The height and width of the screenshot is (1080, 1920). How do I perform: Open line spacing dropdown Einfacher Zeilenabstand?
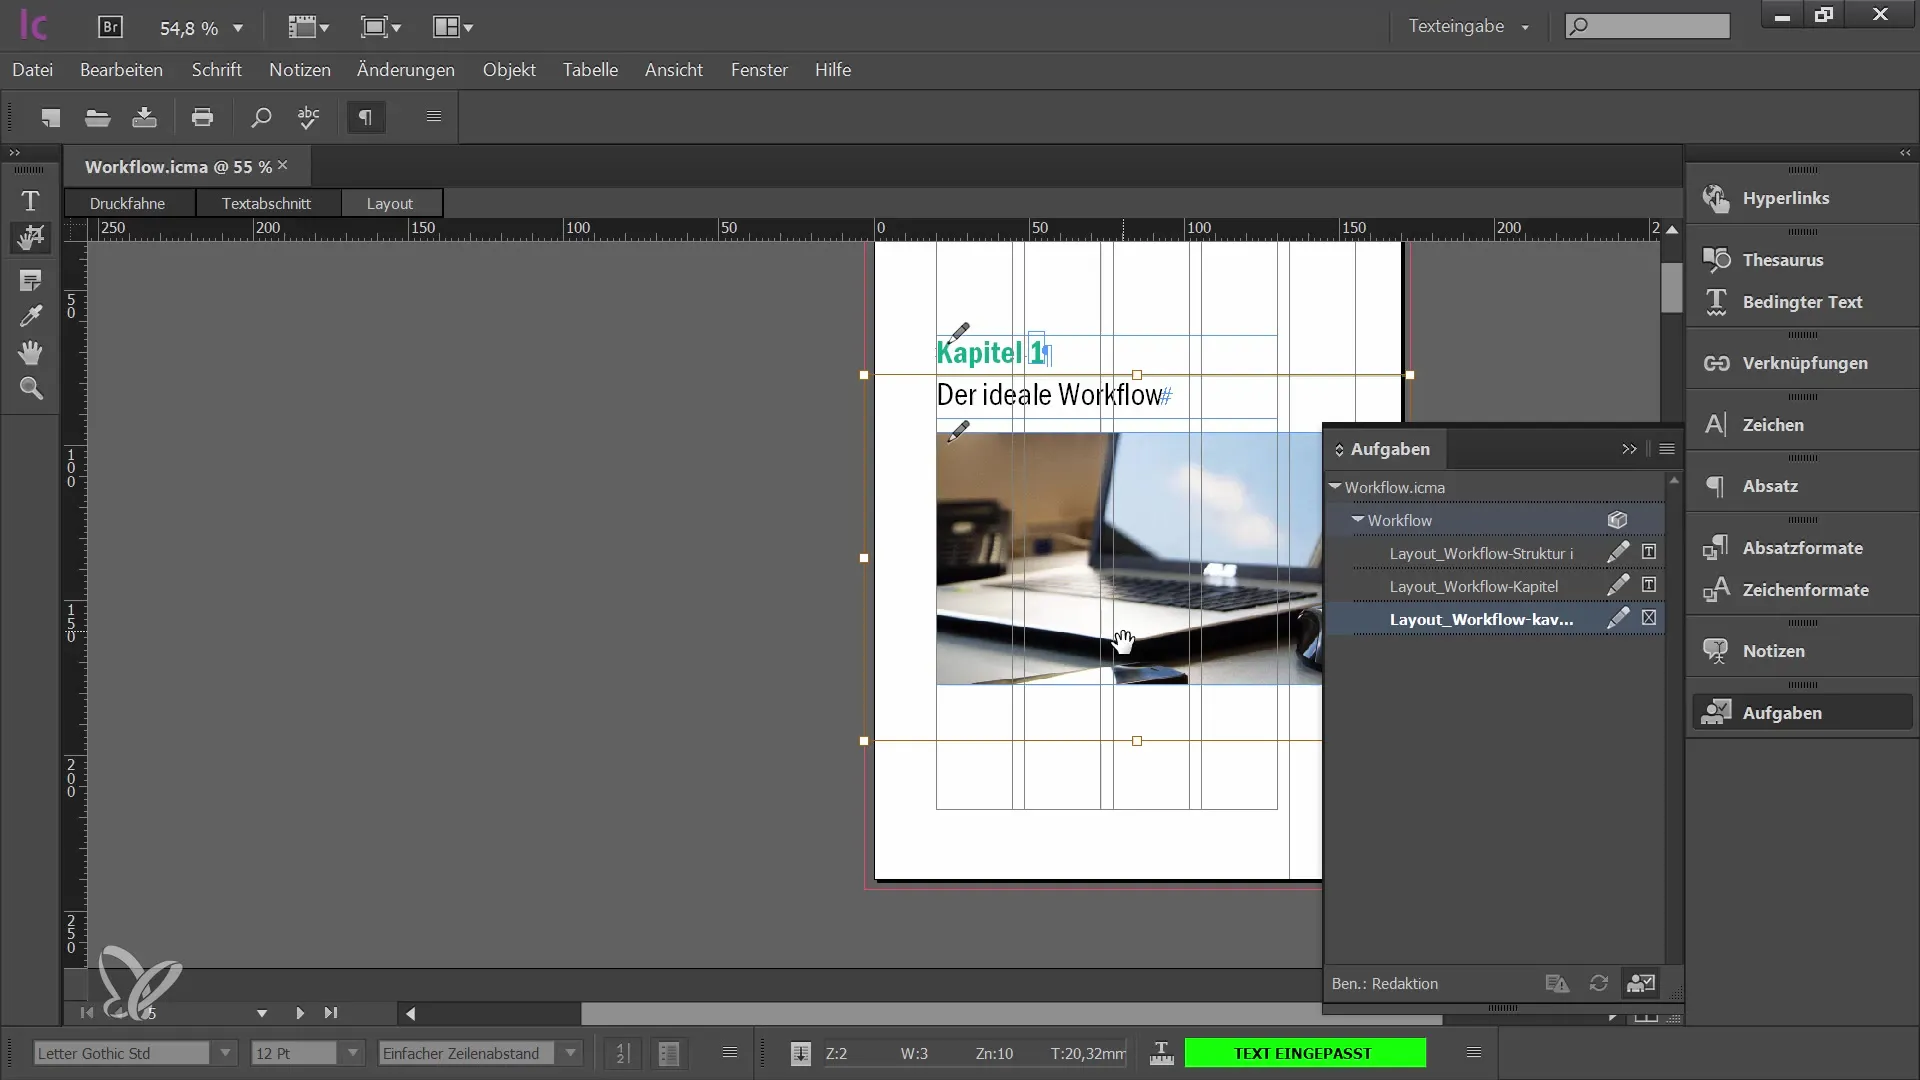pyautogui.click(x=570, y=1052)
